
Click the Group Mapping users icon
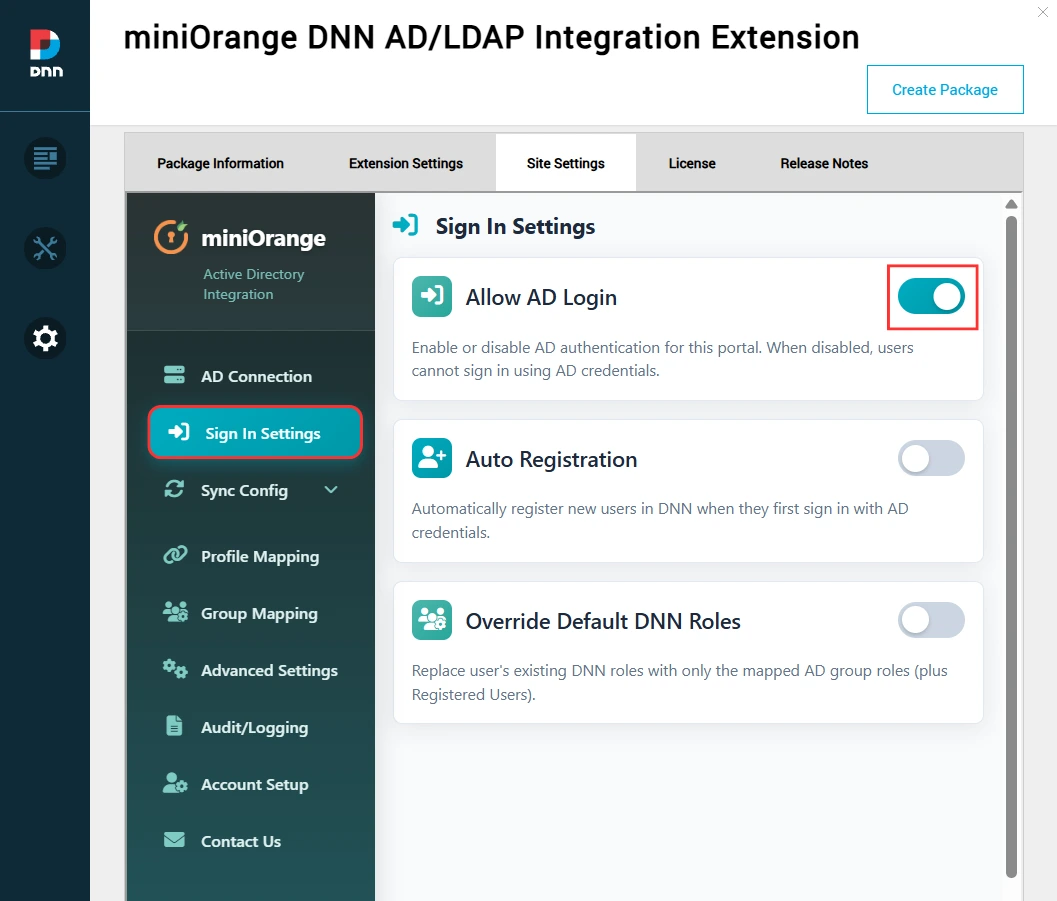point(175,612)
